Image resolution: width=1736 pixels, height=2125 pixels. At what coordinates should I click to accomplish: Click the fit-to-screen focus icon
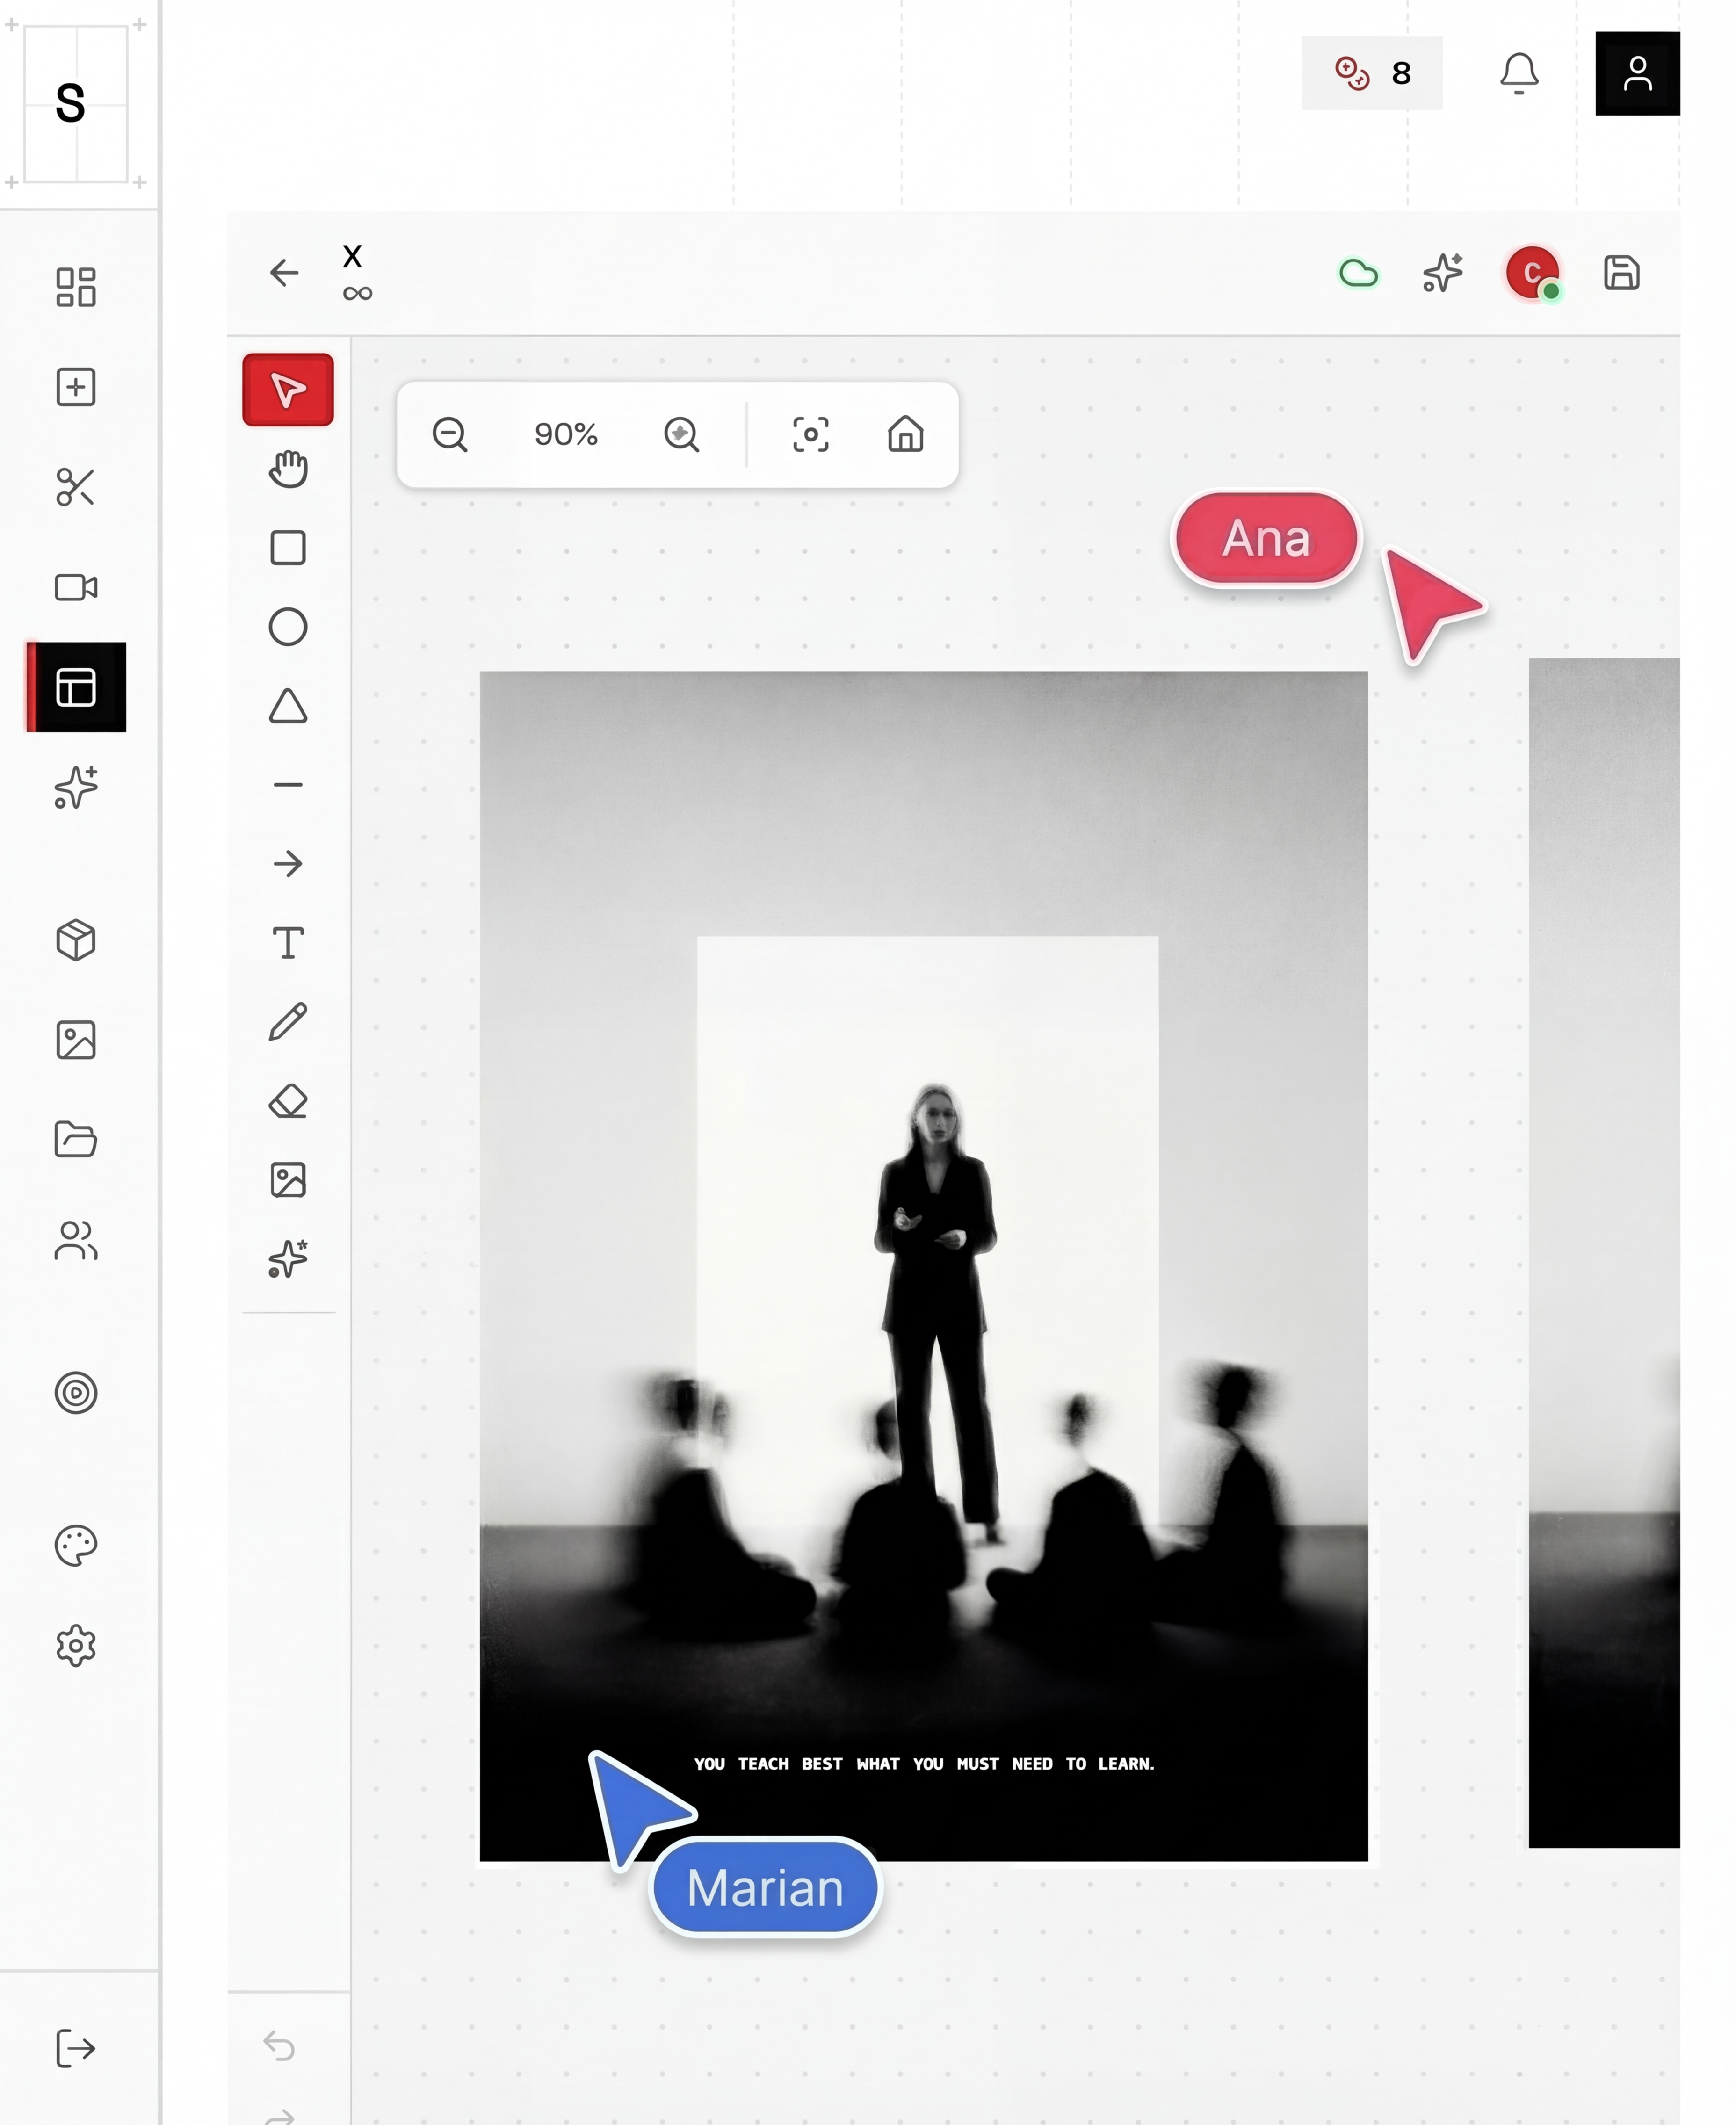tap(811, 435)
